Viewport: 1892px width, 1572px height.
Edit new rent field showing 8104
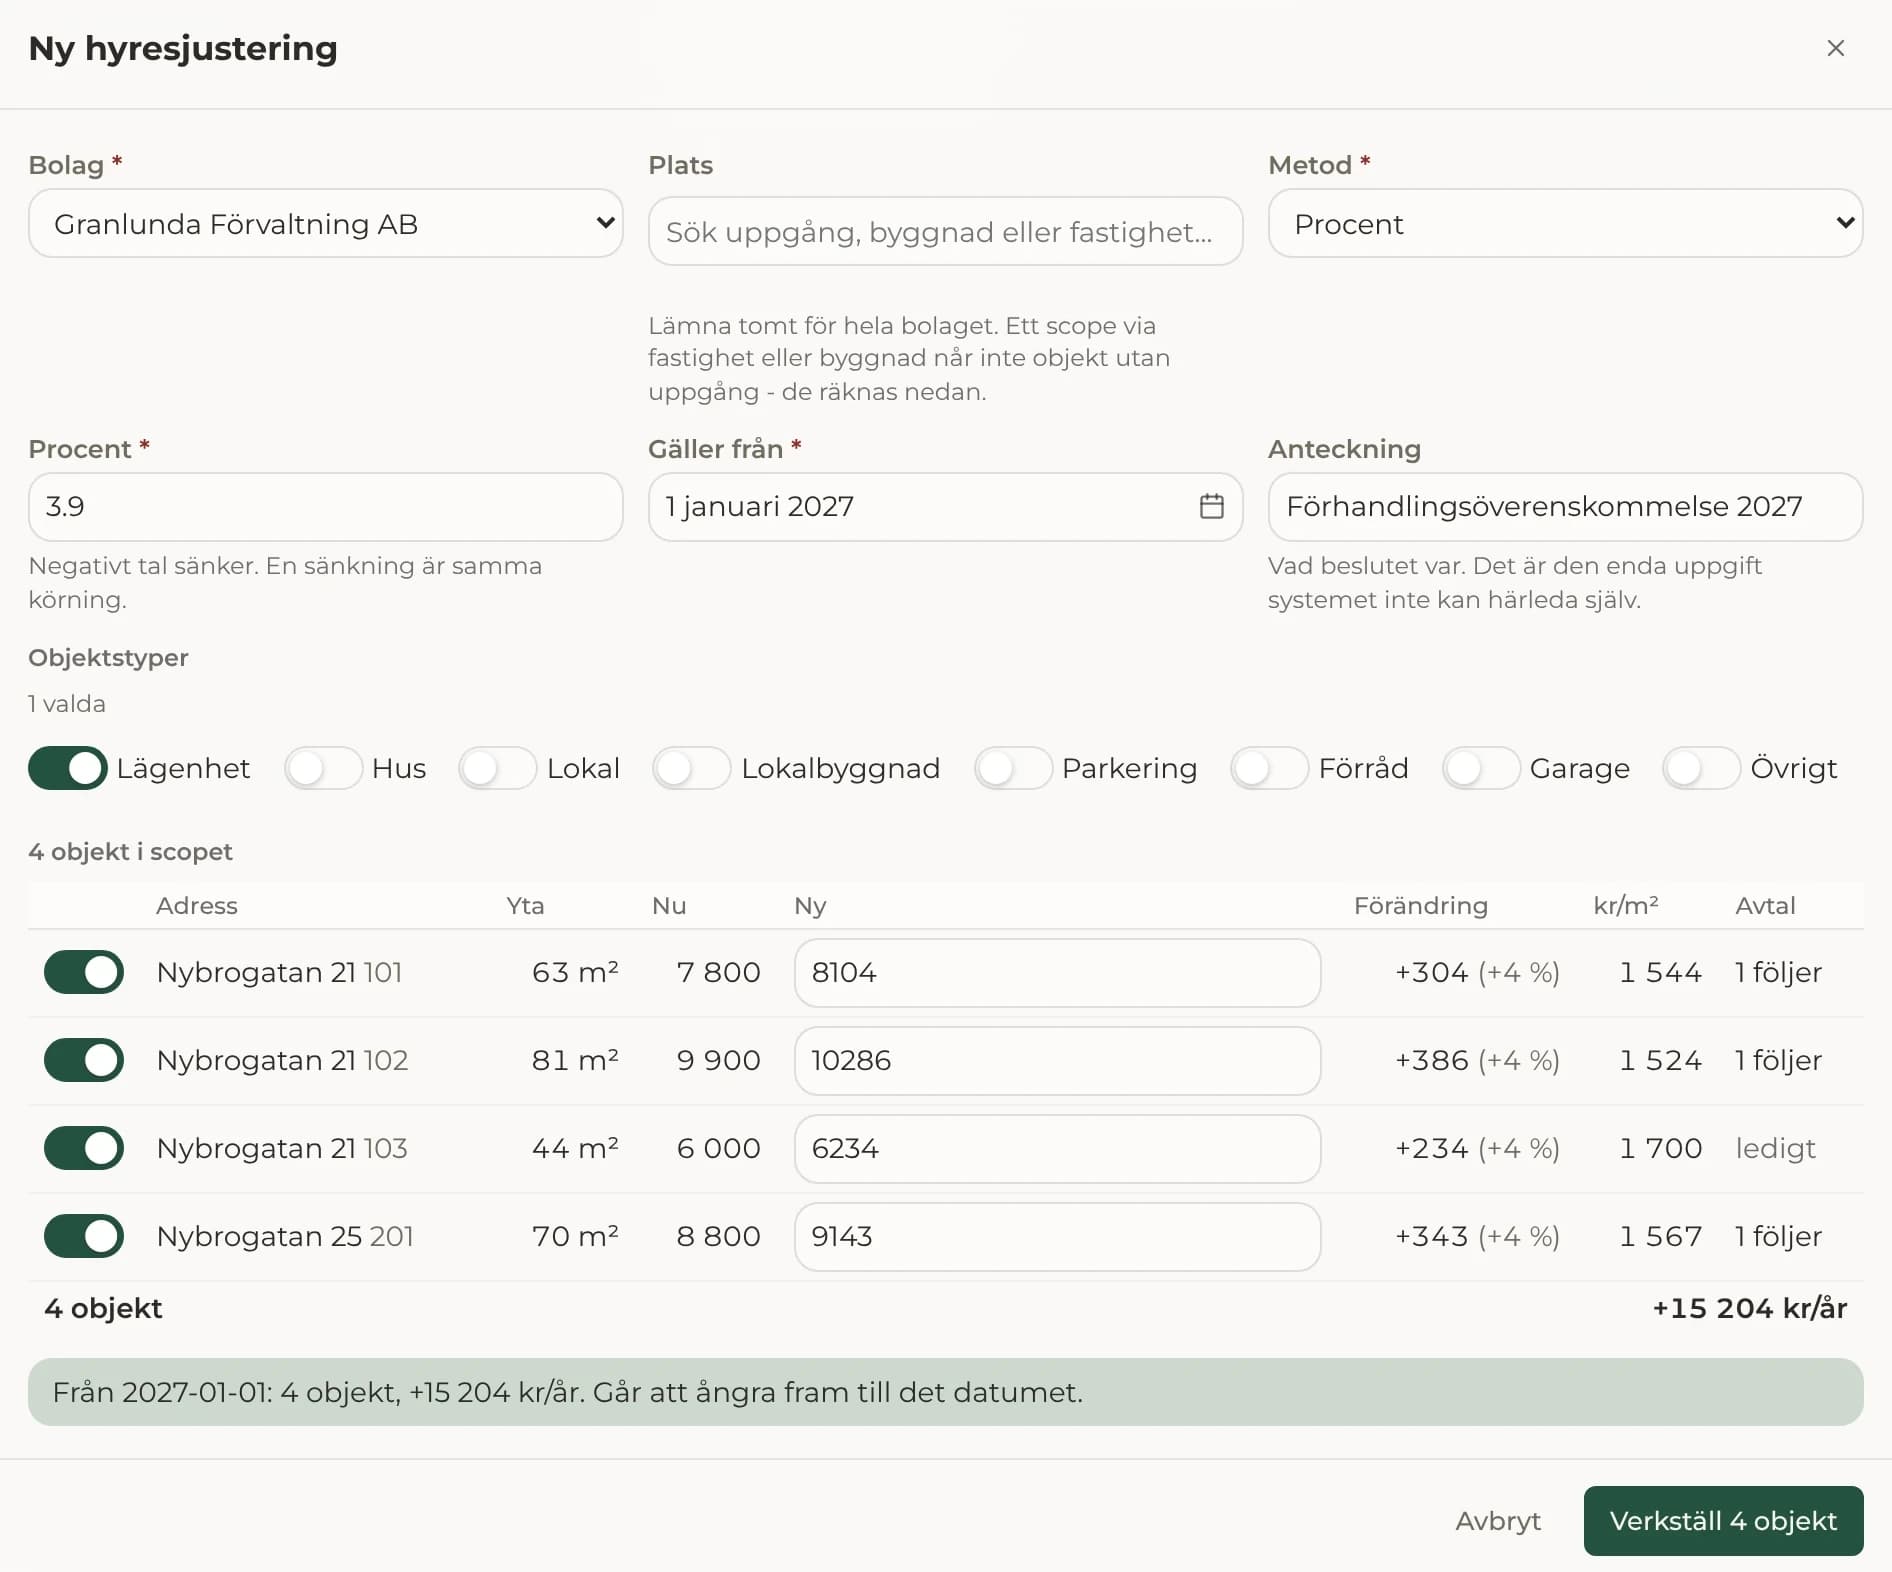click(1057, 973)
